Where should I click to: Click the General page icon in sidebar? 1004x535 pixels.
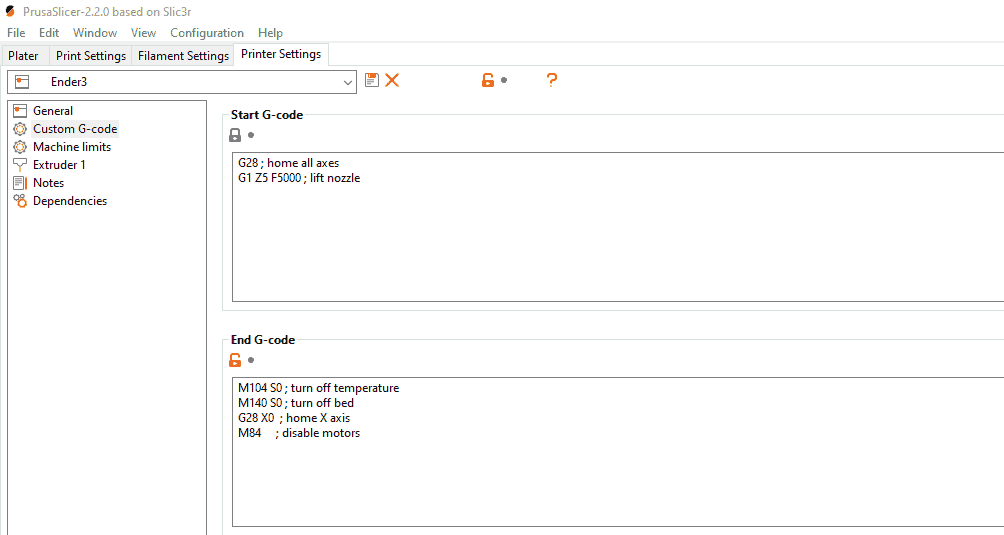20,111
